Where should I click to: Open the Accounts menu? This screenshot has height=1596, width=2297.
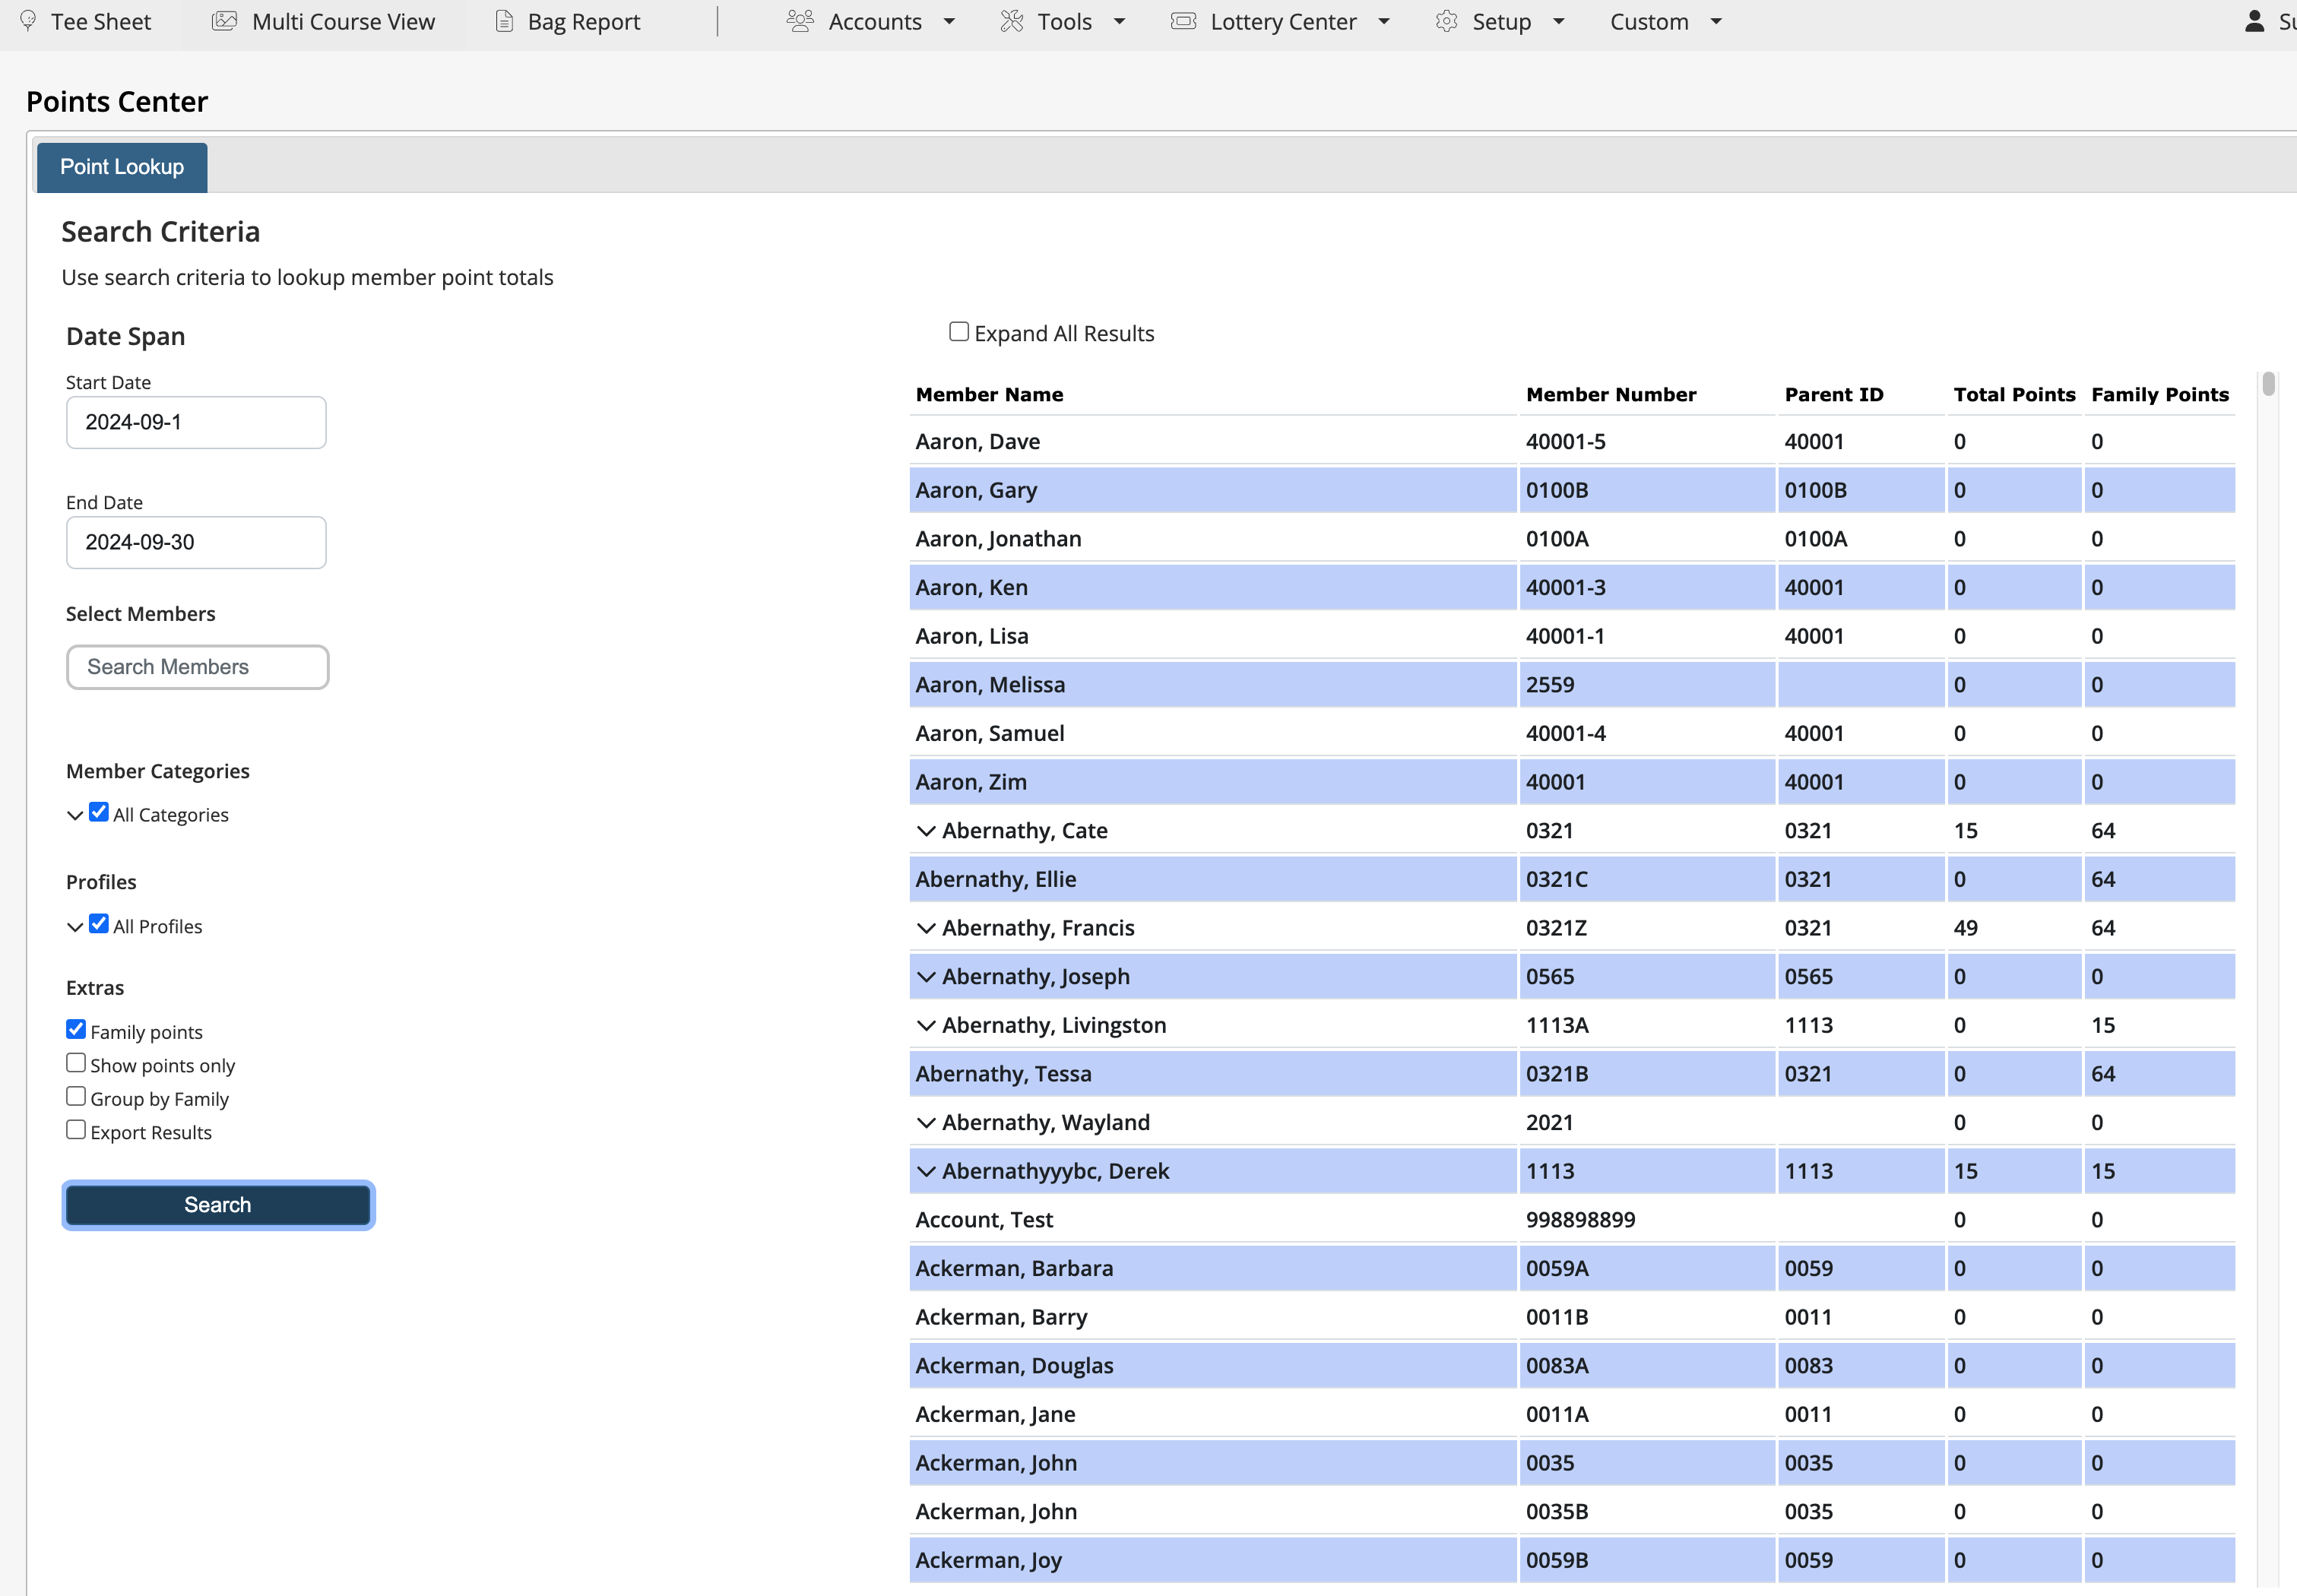(x=875, y=22)
